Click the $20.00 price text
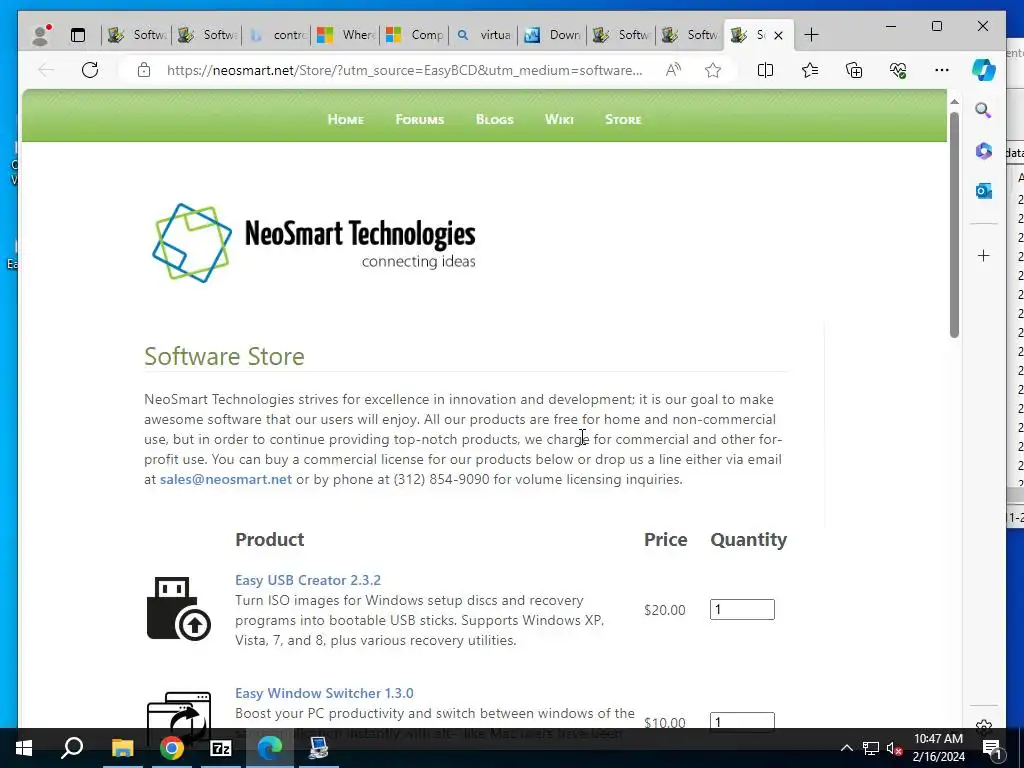The image size is (1024, 768). coord(665,610)
